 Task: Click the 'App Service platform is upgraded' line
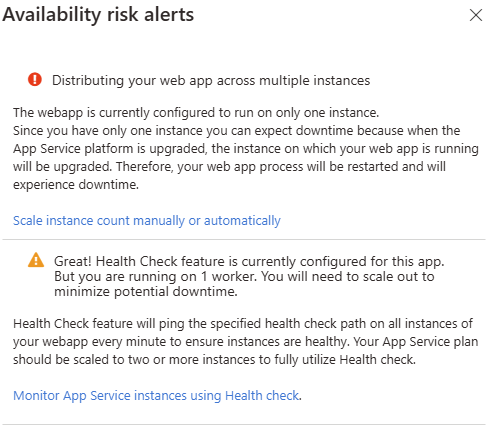pos(246,149)
